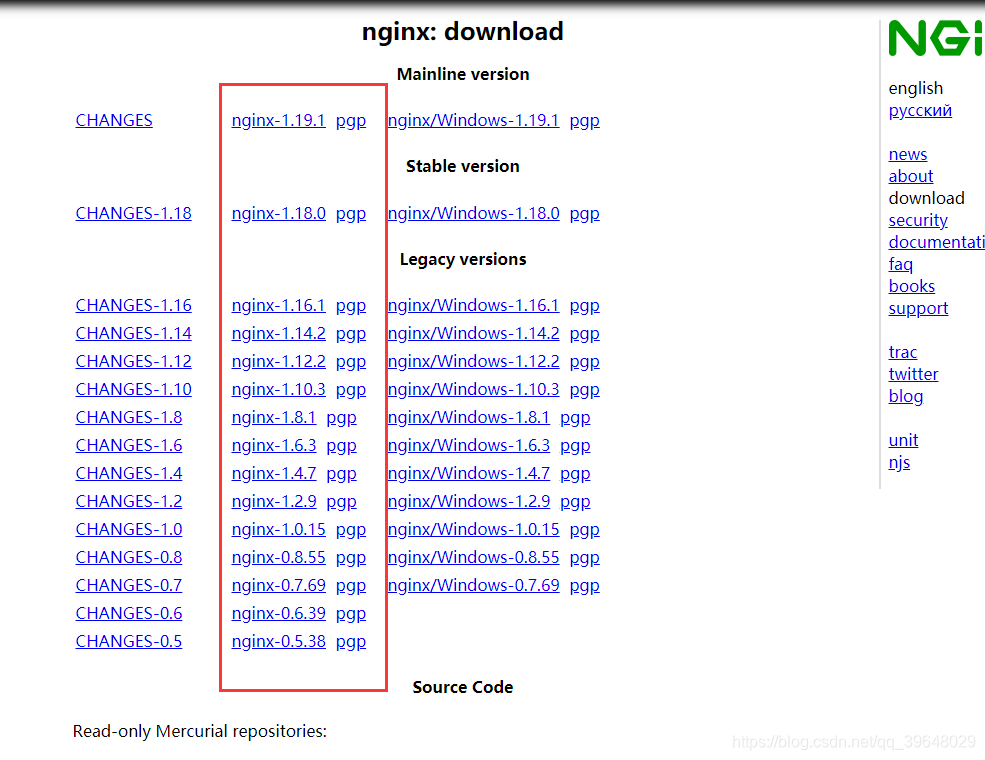Viewport: 985px width, 760px height.
Task: Download legacy nginx-1.16.1 release
Action: (278, 305)
